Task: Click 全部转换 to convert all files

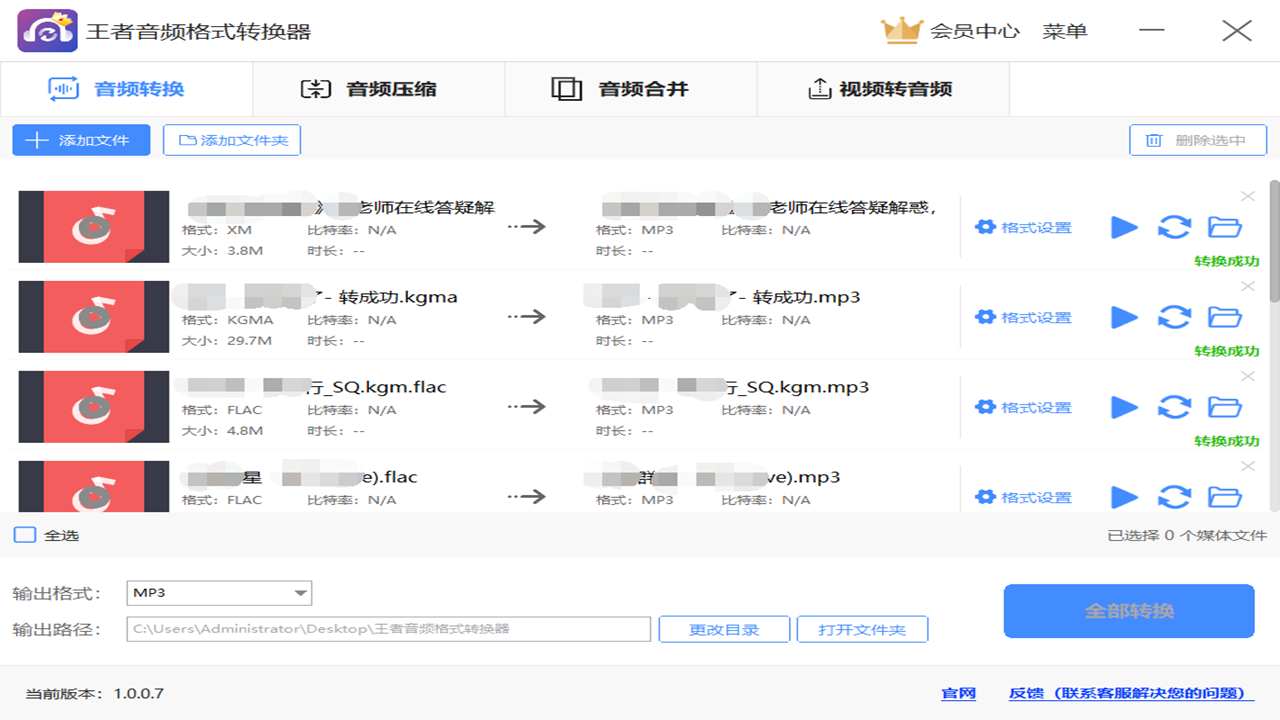Action: tap(1128, 610)
